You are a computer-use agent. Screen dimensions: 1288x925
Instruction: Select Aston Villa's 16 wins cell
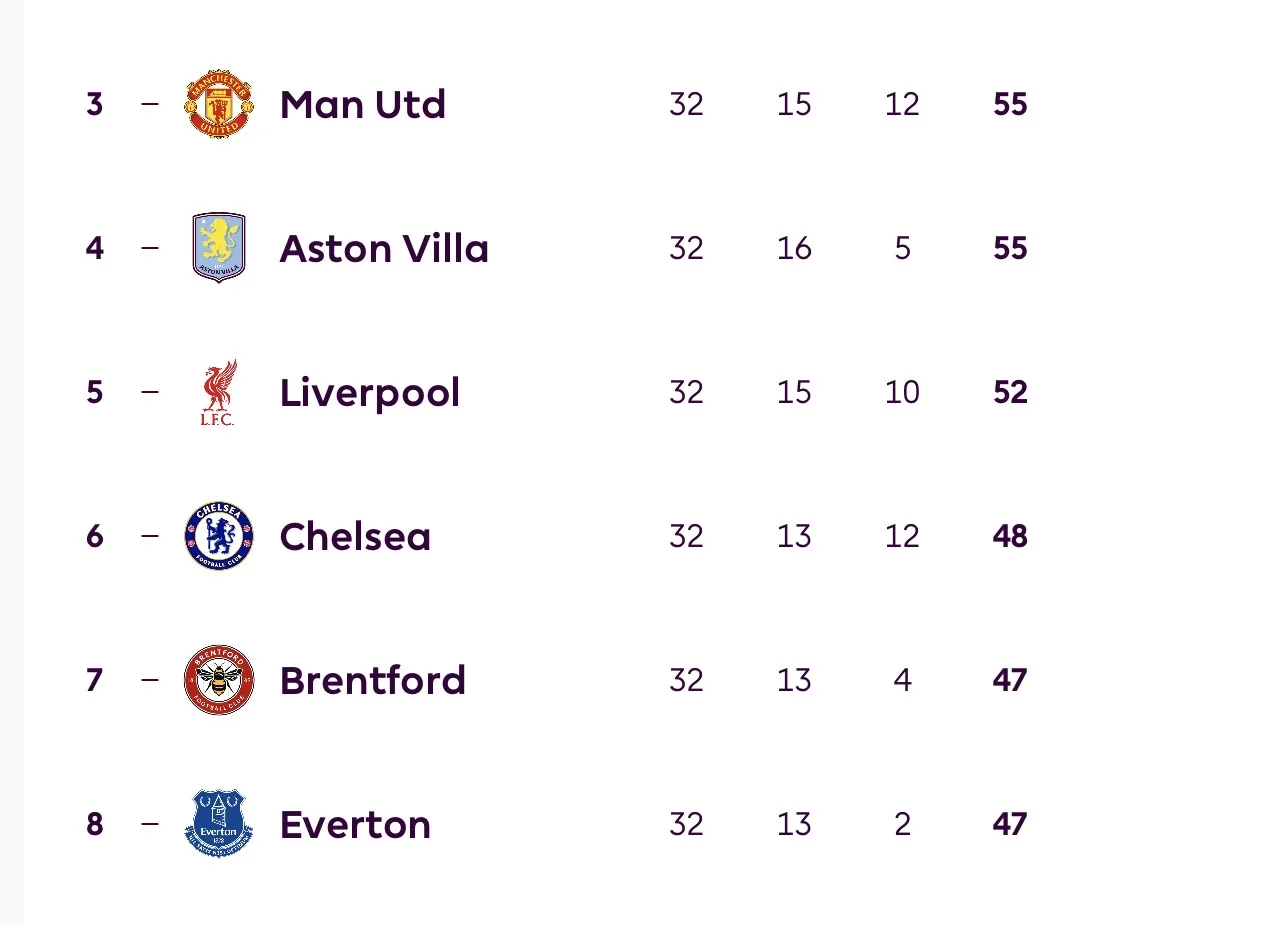(794, 248)
